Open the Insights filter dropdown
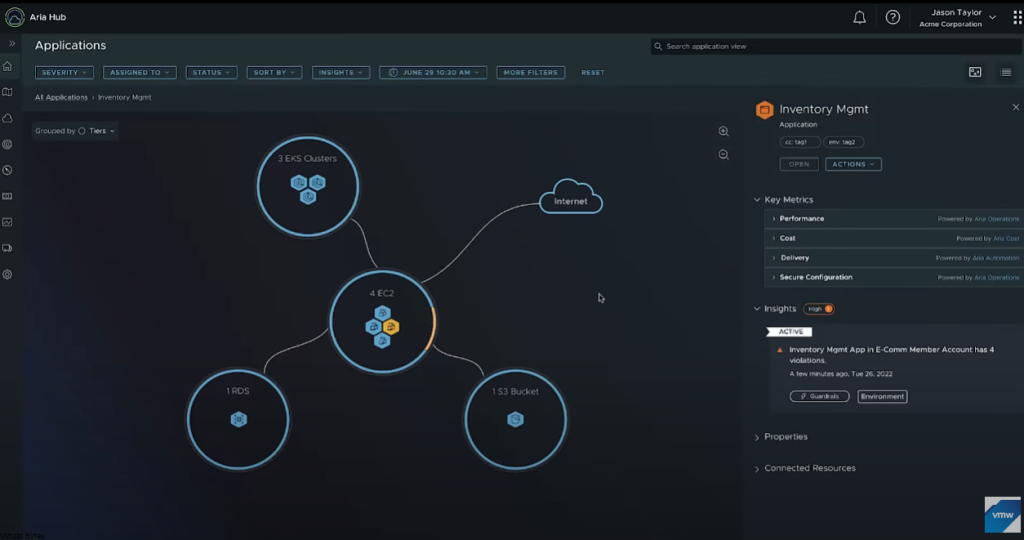 point(341,72)
